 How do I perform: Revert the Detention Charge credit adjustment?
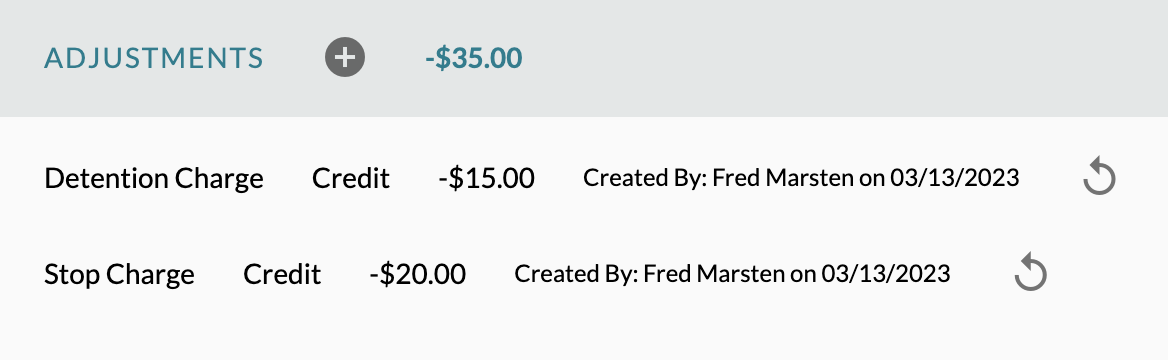pos(1099,179)
